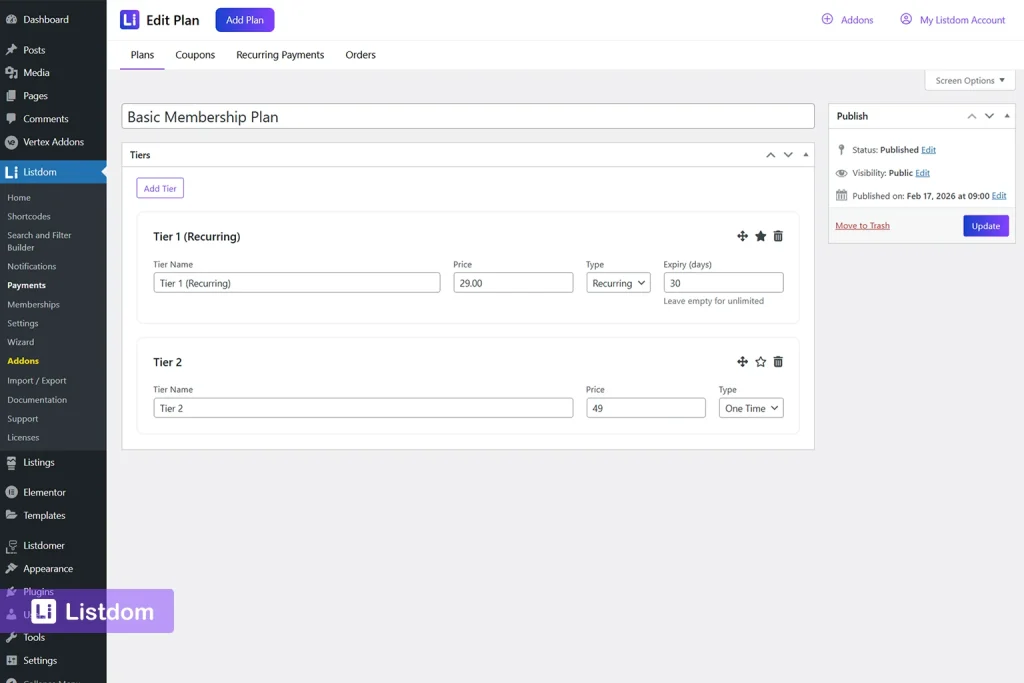Click the calendar icon next to Published on date
The image size is (1024, 683).
coord(841,195)
